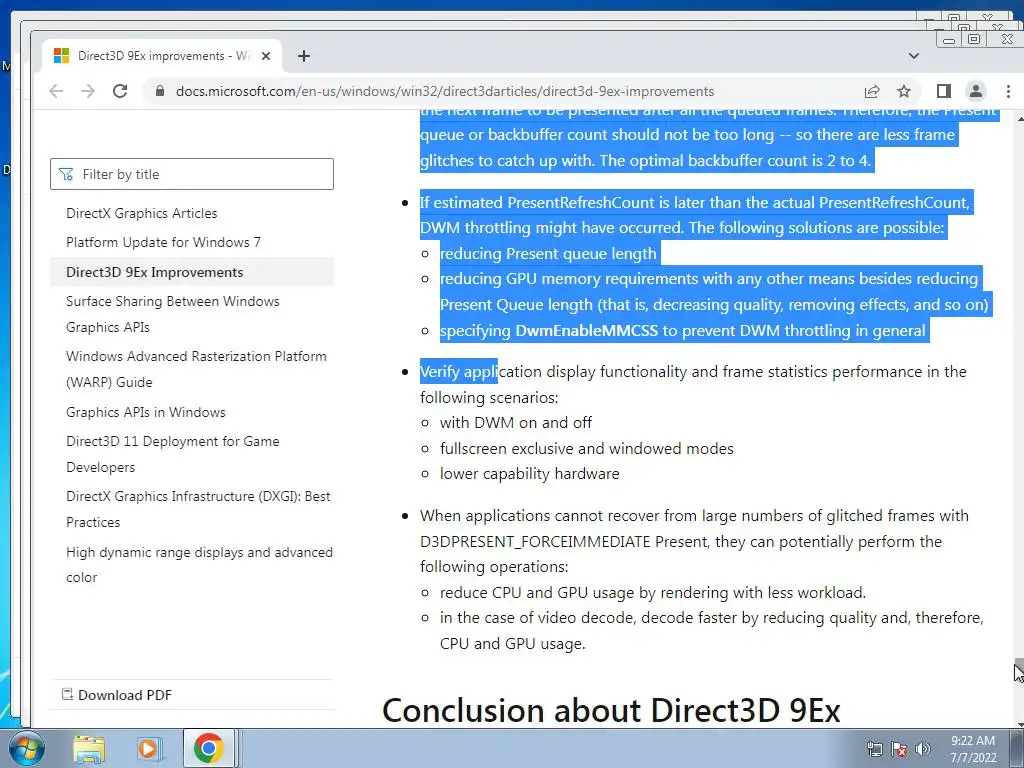Click 'fullscreen exclusive and windowed modes' text
Screen dimensions: 1024x768
point(586,449)
